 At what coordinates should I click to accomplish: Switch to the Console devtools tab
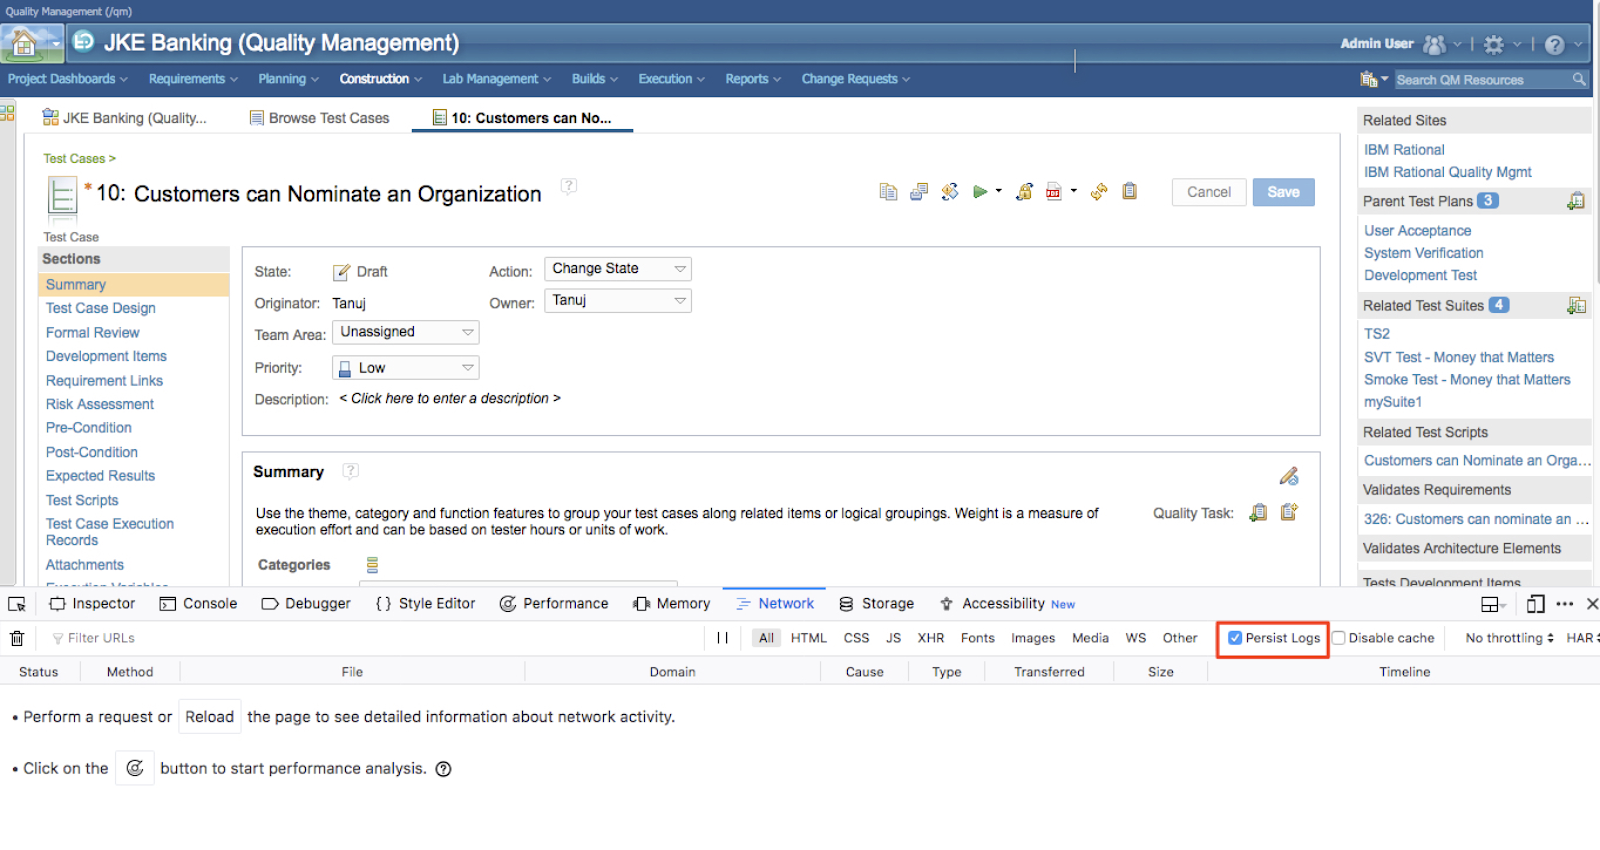pos(198,604)
